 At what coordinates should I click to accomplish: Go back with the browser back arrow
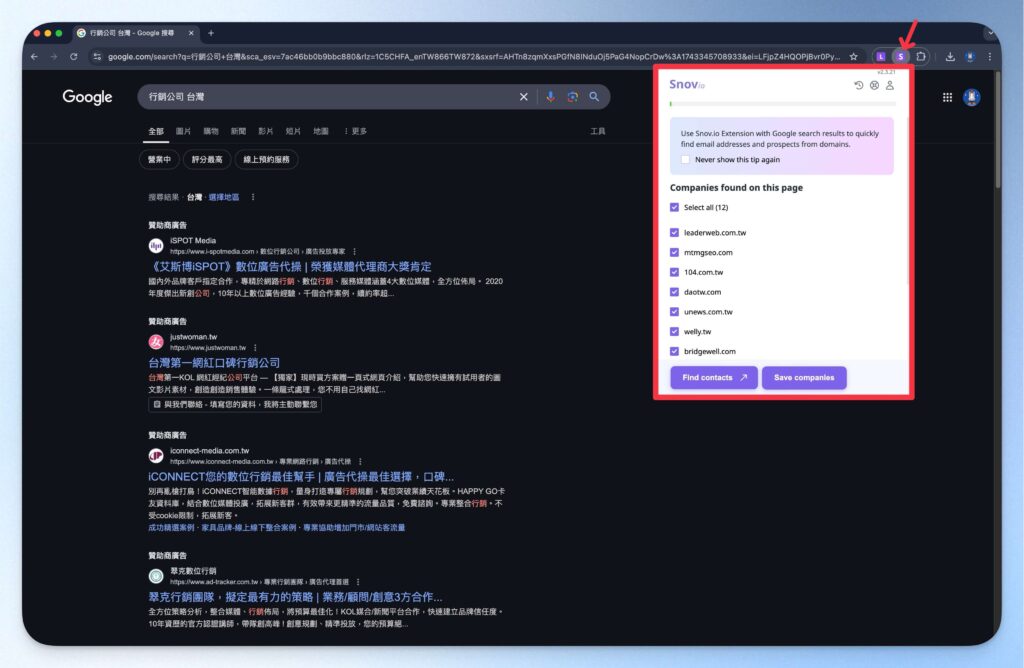click(x=34, y=57)
